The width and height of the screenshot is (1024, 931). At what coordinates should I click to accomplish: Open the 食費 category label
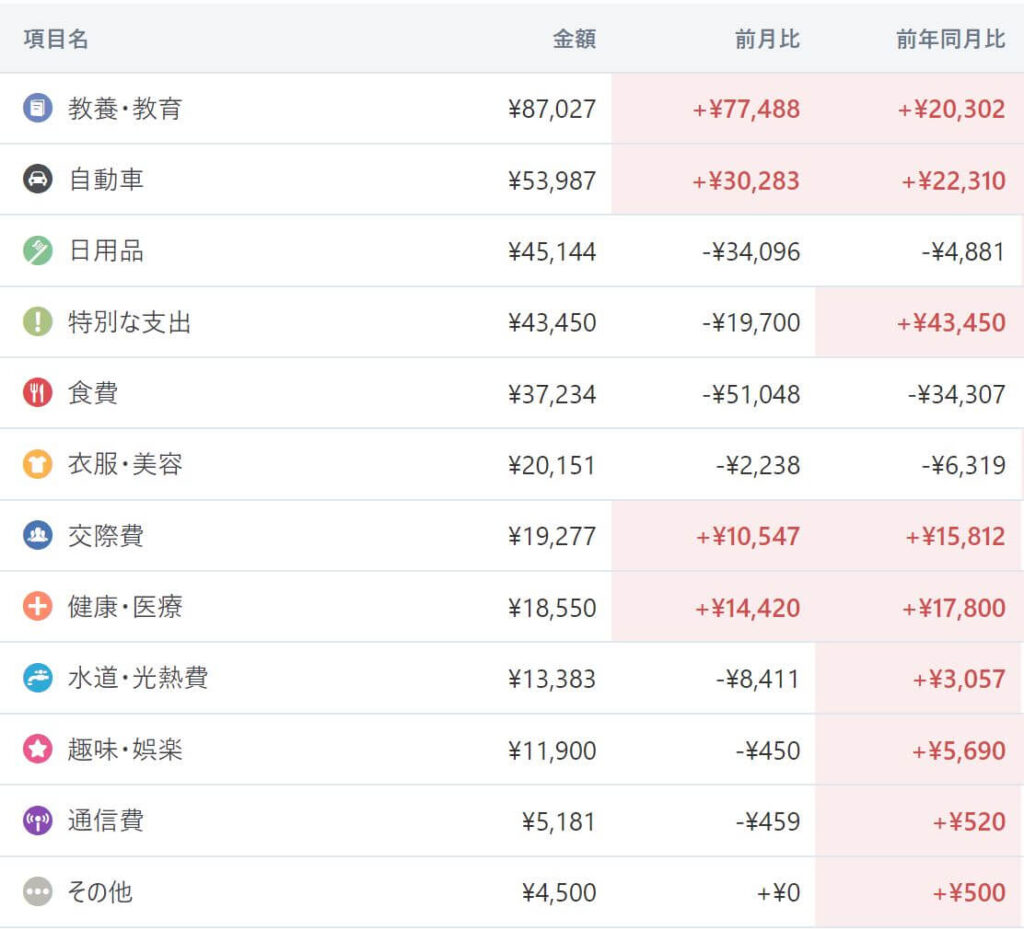pyautogui.click(x=93, y=393)
